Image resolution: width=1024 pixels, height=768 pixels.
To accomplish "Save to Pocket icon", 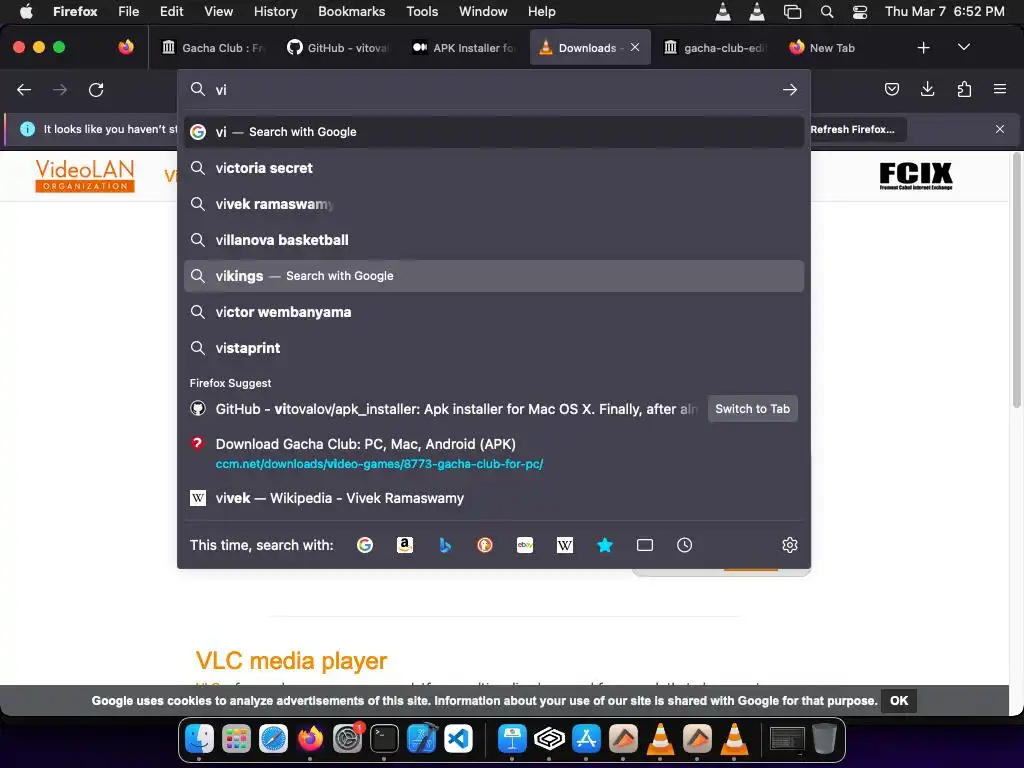I will click(x=891, y=89).
